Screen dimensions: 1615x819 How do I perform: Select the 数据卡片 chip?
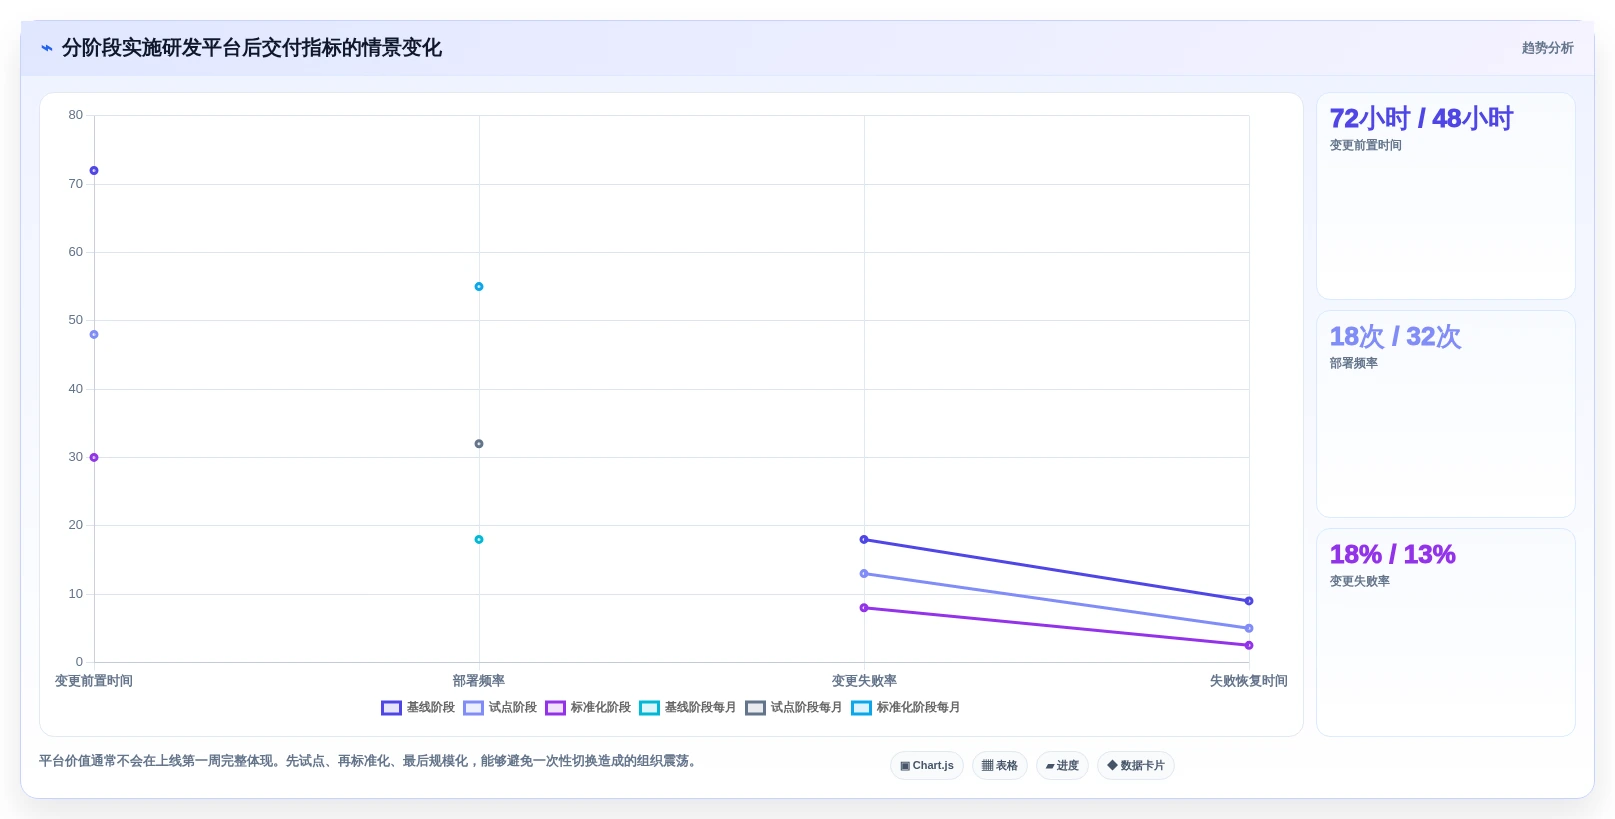click(x=1136, y=766)
